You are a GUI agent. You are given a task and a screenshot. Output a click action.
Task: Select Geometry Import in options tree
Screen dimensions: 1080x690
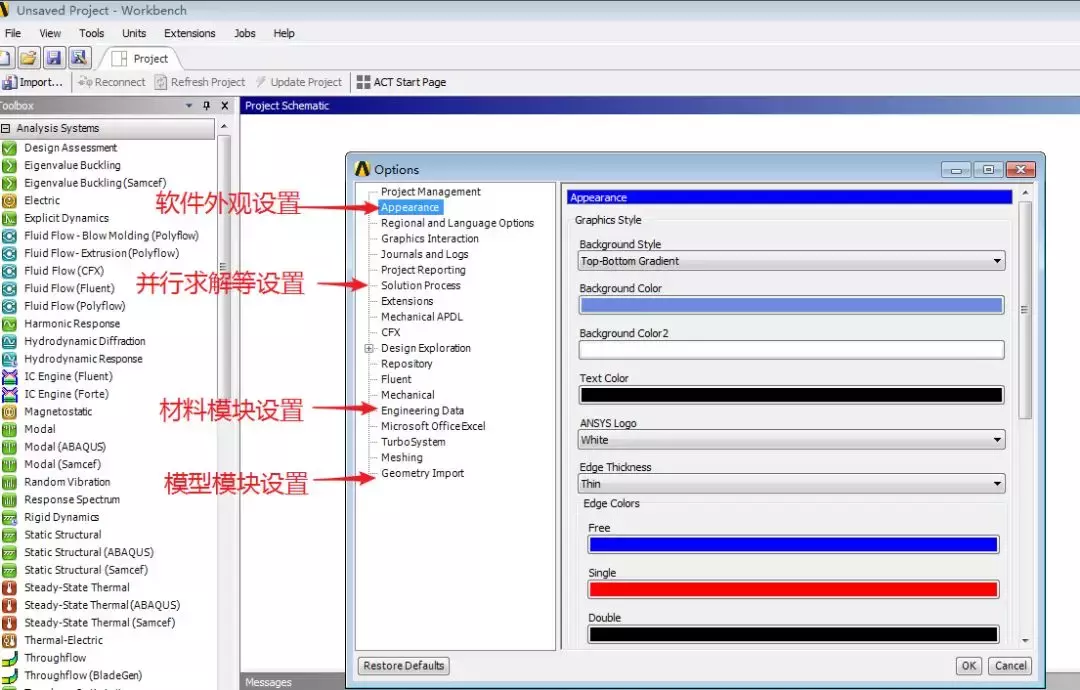point(422,473)
